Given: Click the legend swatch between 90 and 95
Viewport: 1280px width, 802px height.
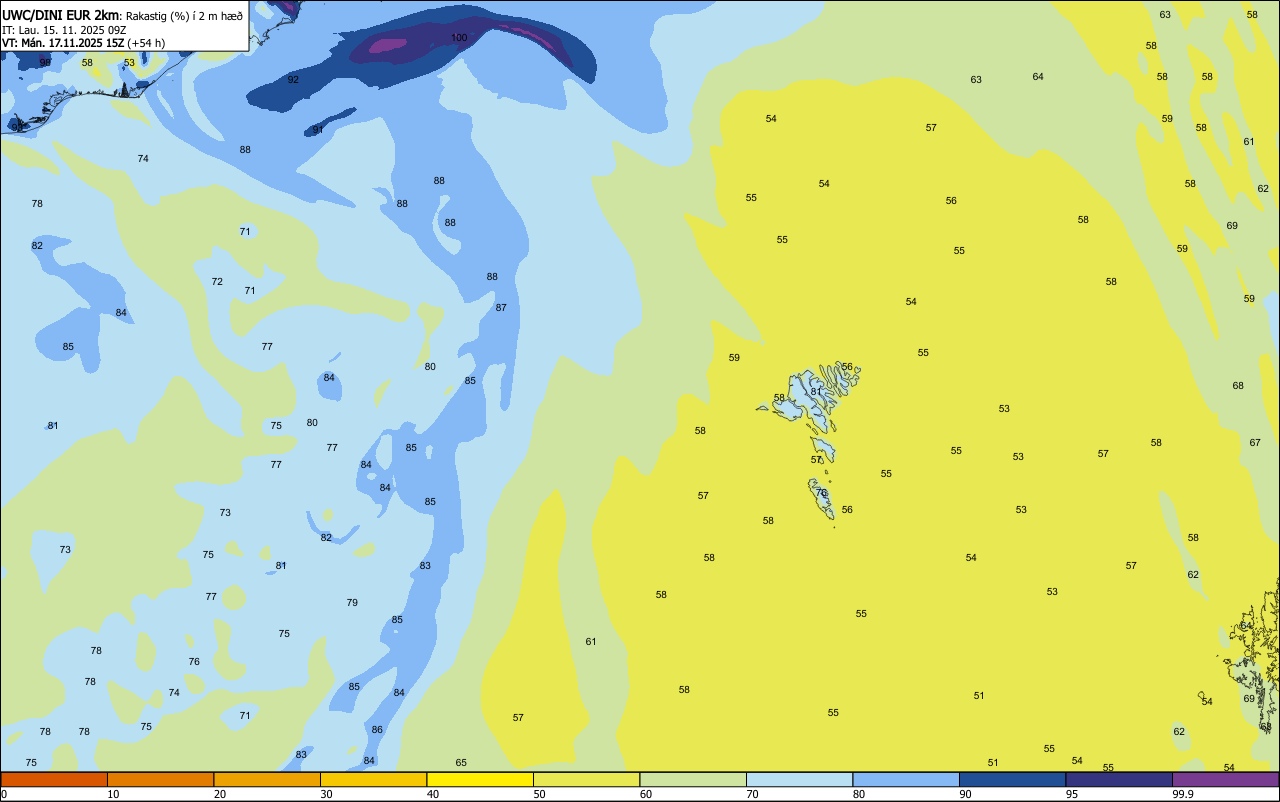Looking at the screenshot, I should point(1012,779).
